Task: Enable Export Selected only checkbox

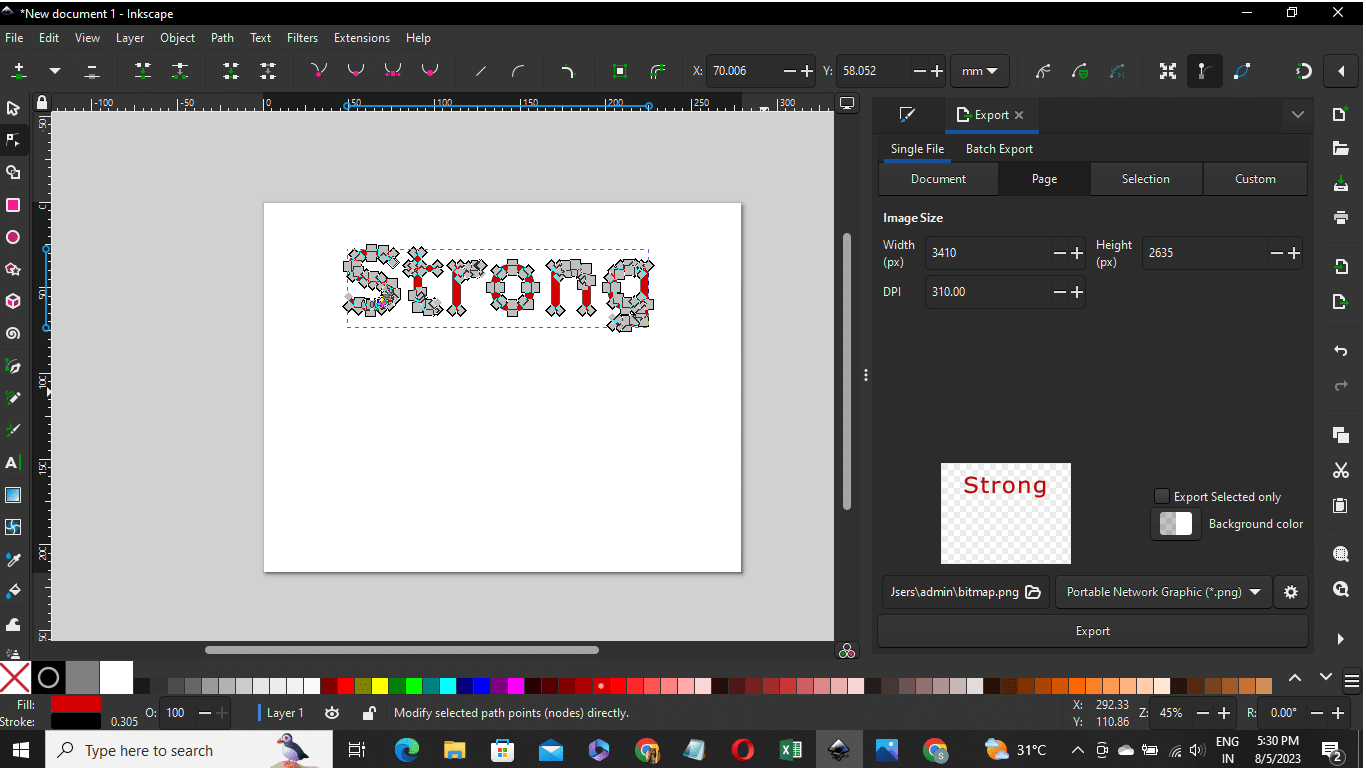Action: coord(1161,497)
